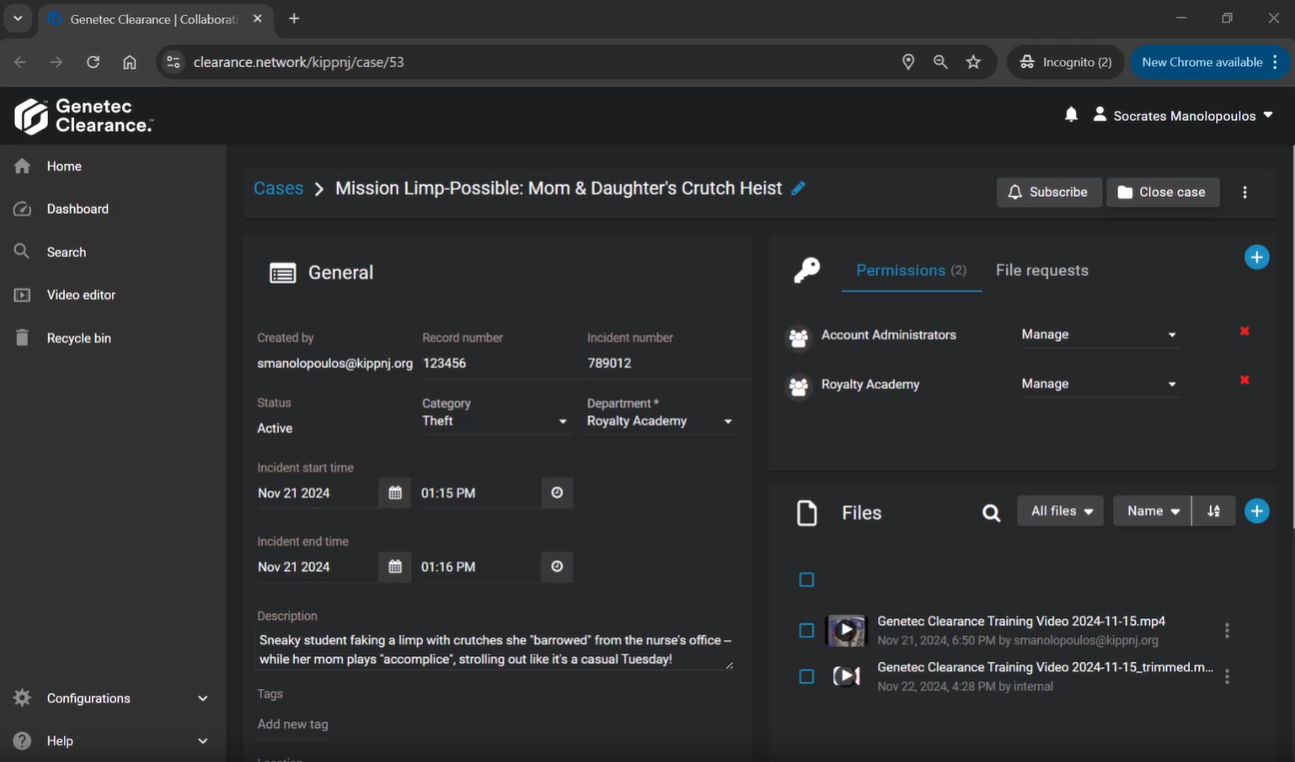The width and height of the screenshot is (1295, 762).
Task: Tick the select-all files checkbox
Action: tap(807, 580)
